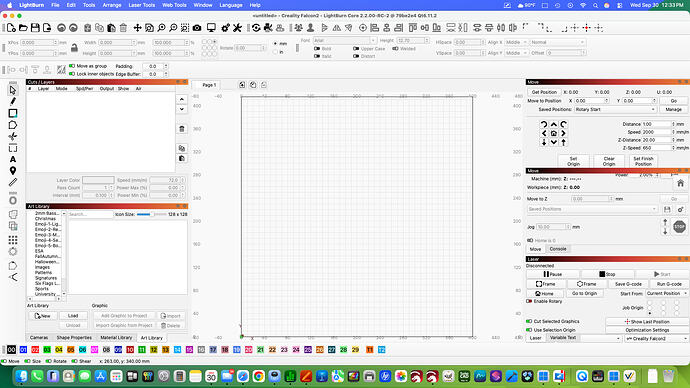Switch to the Shape Properties tab

(x=74, y=337)
